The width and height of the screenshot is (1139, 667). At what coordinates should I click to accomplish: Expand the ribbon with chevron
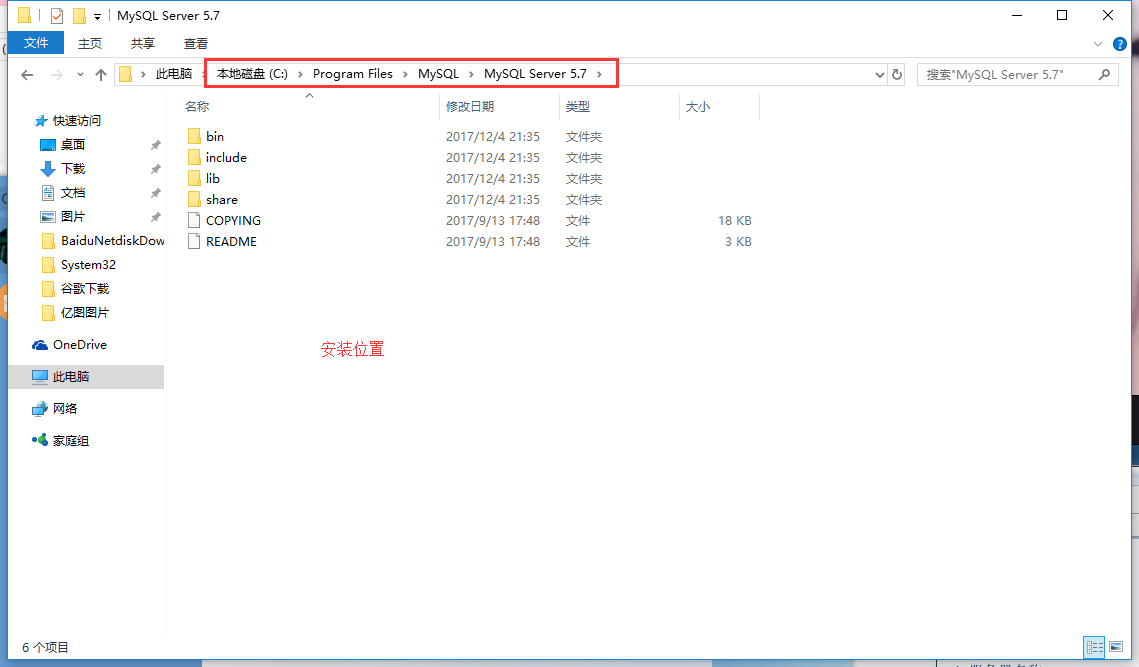point(1098,44)
